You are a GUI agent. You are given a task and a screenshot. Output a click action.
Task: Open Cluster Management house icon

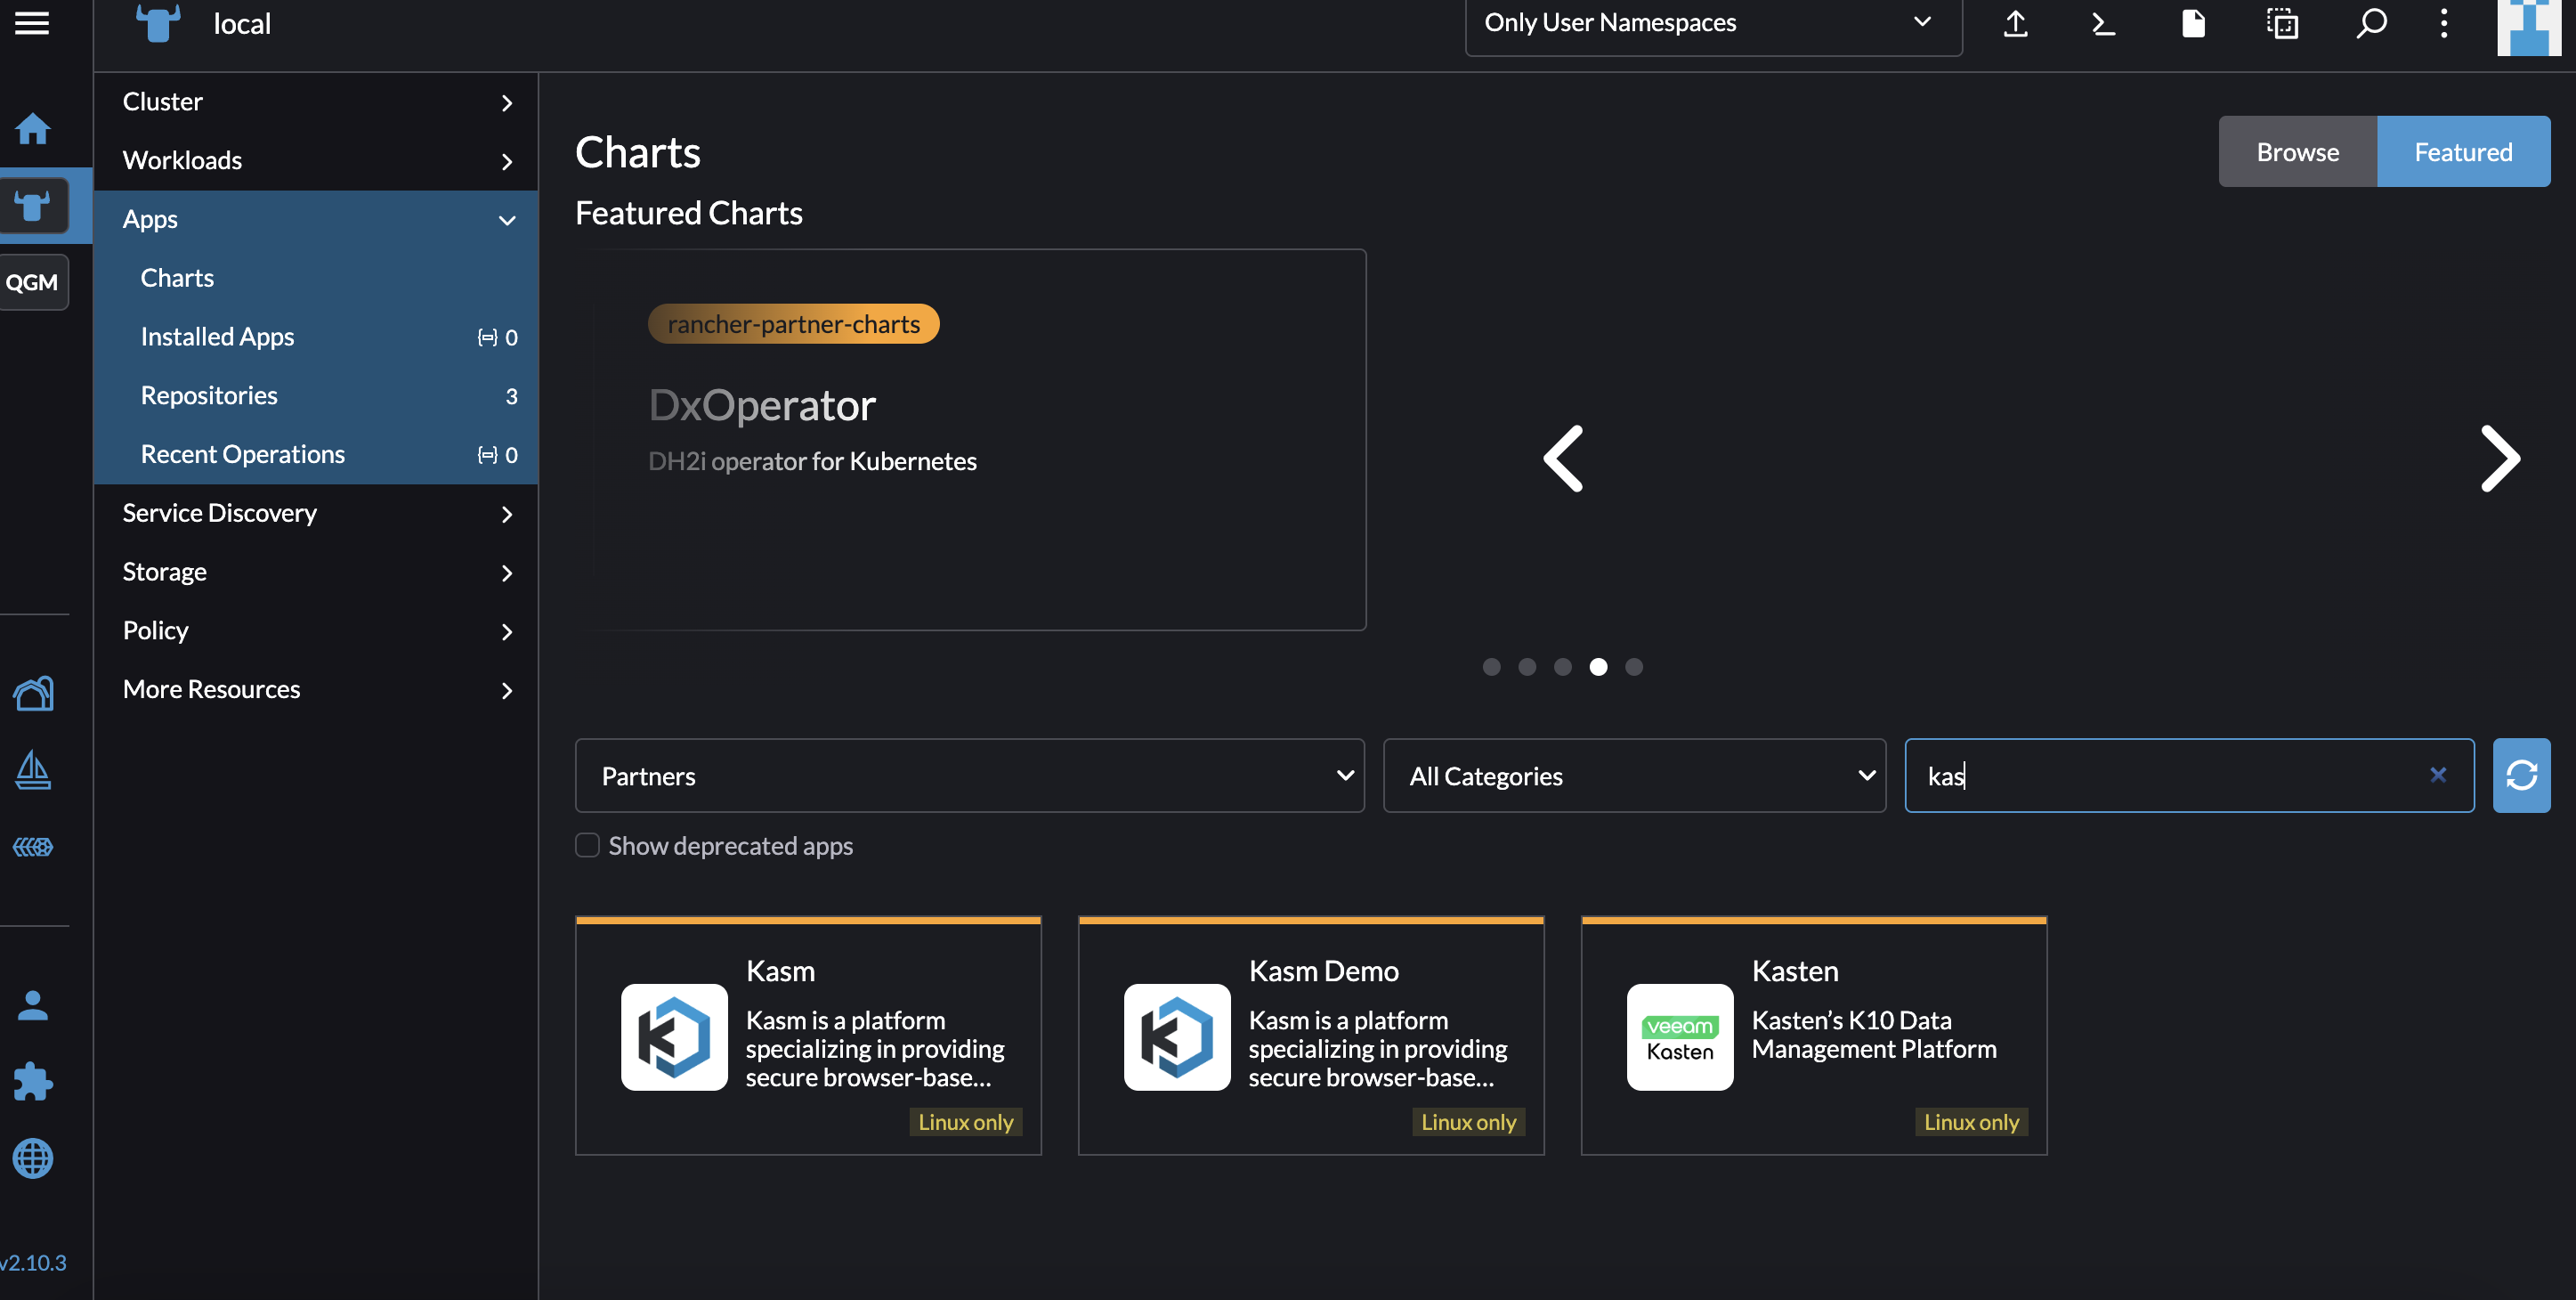click(33, 693)
